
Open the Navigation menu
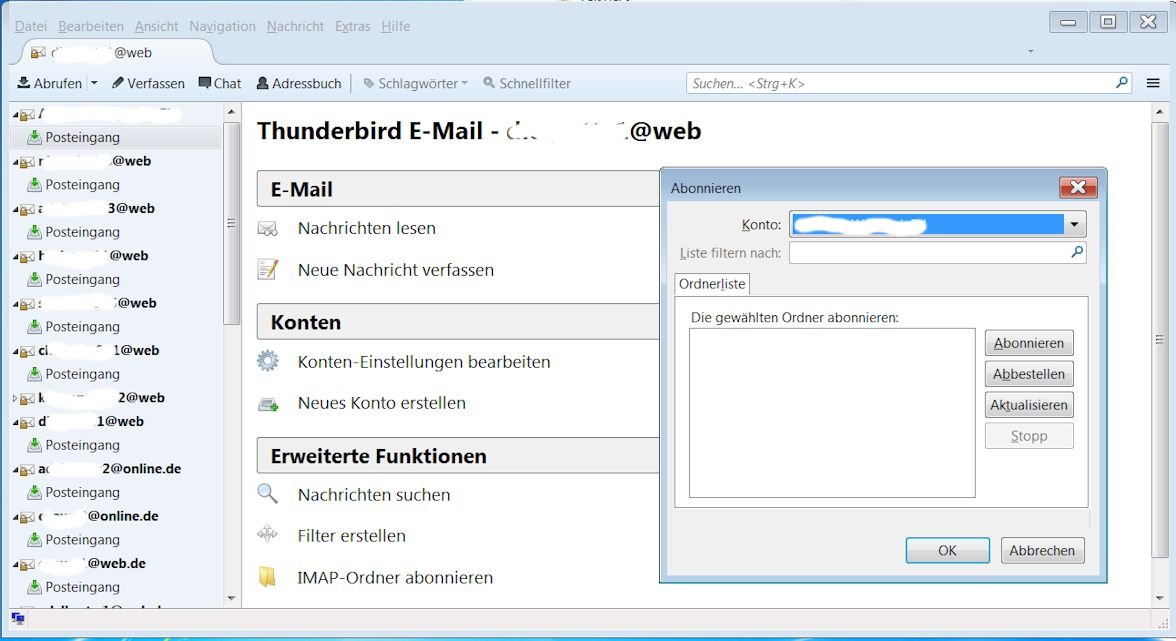pyautogui.click(x=222, y=26)
